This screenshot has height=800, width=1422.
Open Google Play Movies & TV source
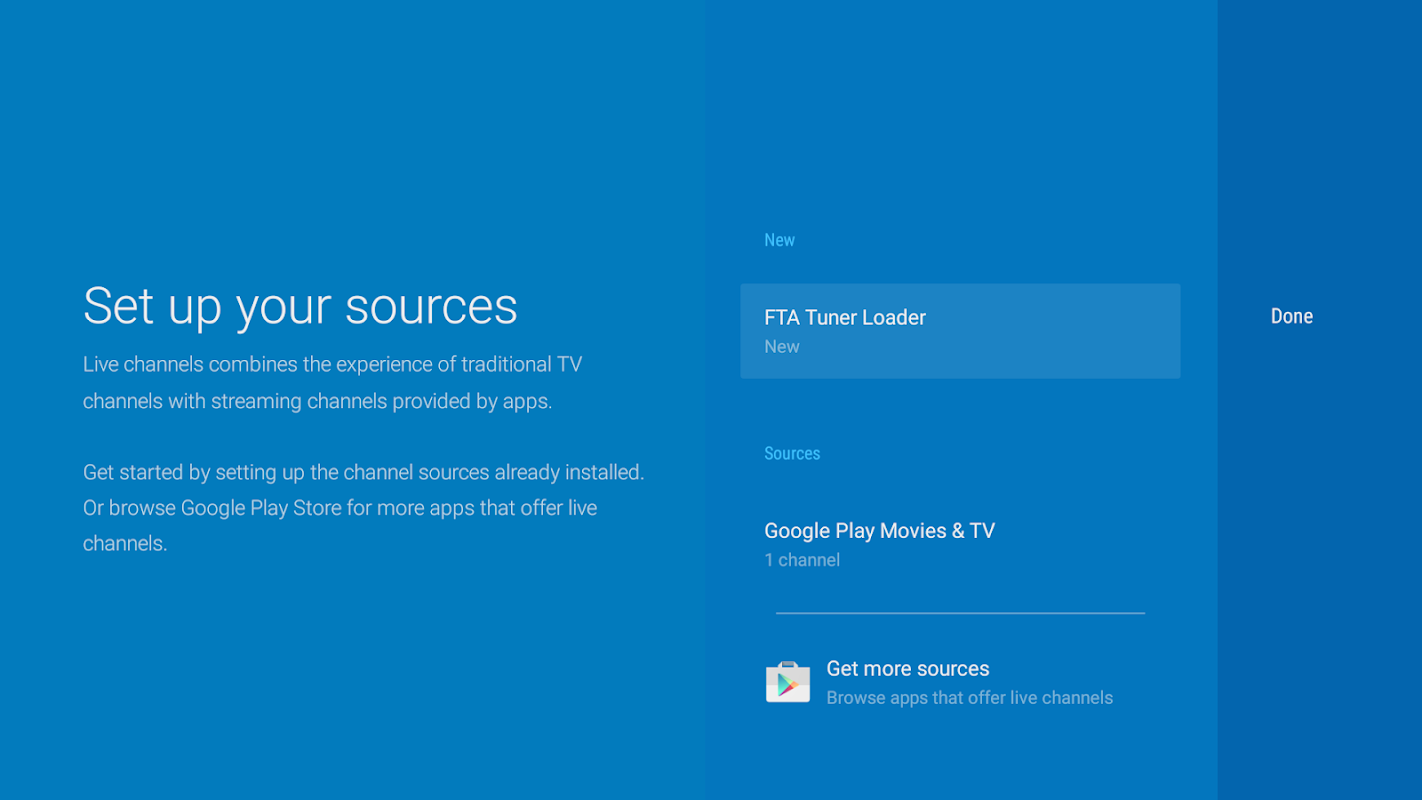960,544
